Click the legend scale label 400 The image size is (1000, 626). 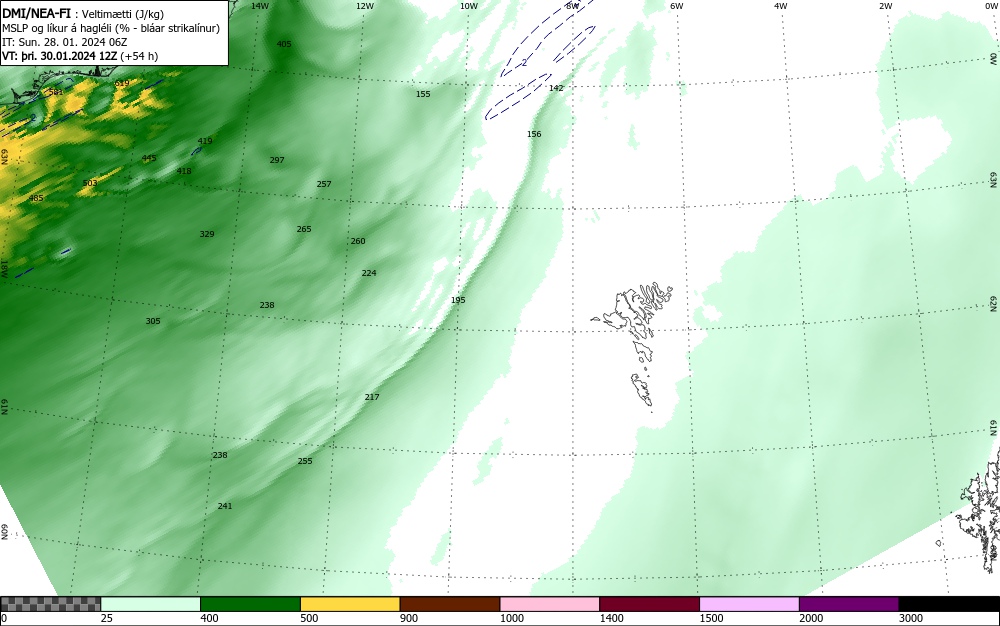[209, 618]
